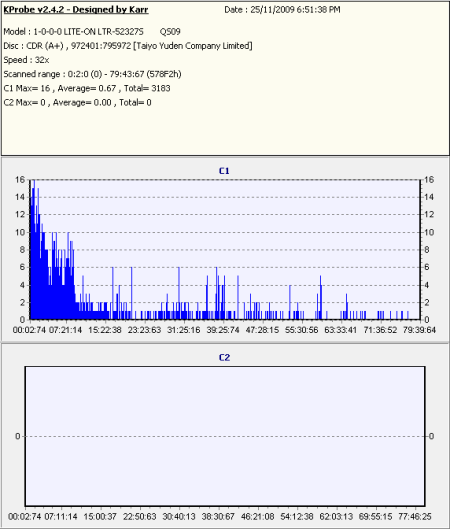The image size is (450, 529).
Task: Click the 38:30:67 label on C2 axis
Action: [218, 517]
